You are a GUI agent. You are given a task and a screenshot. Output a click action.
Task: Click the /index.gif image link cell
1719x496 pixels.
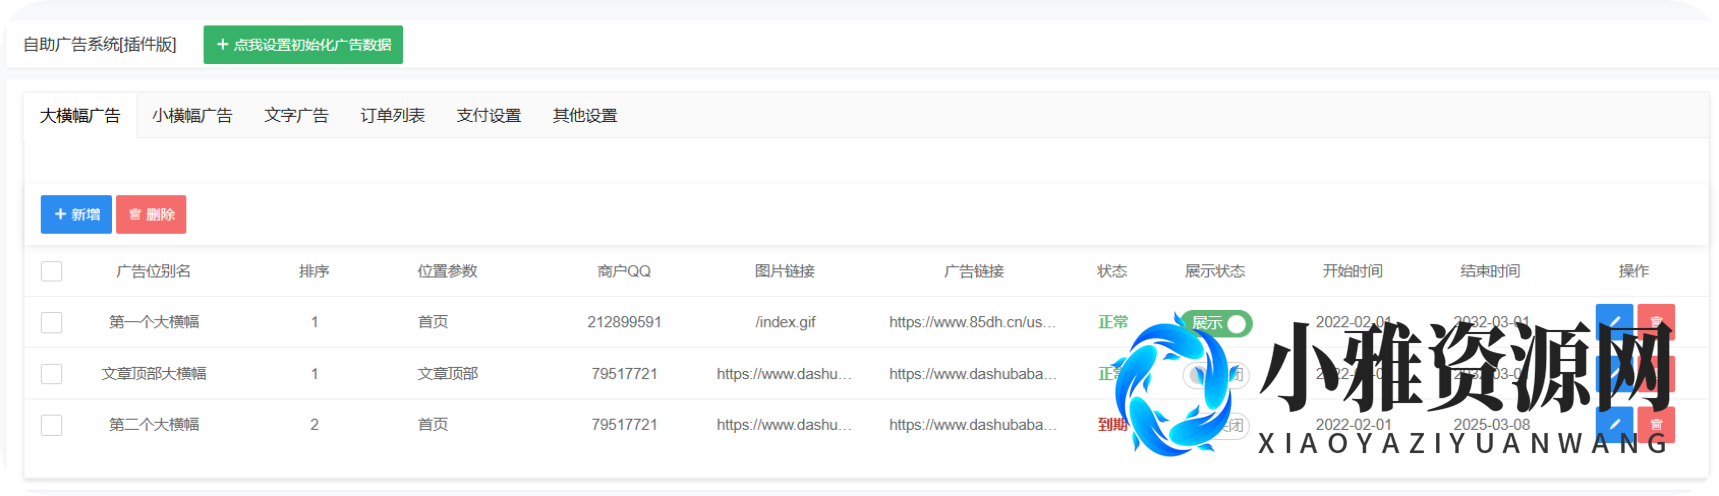click(x=785, y=322)
